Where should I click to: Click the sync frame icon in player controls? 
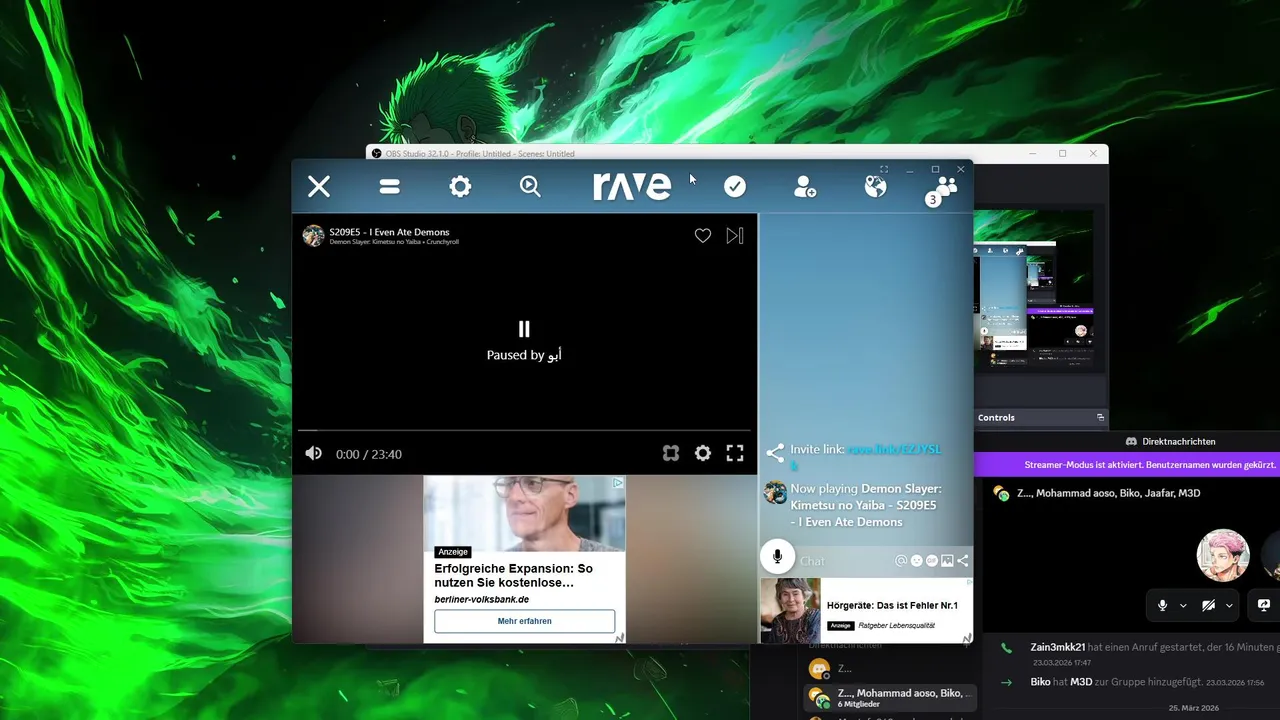coord(671,453)
